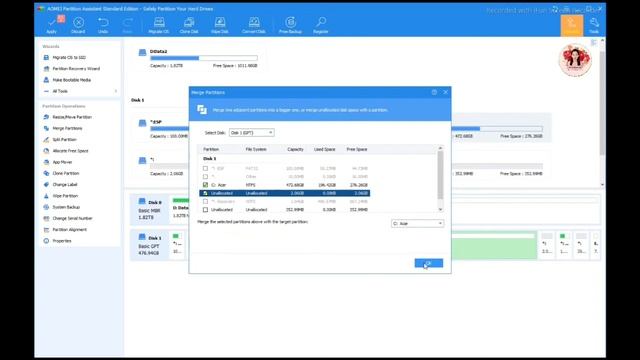Select the *:ESP partition card
The image size is (640, 360).
point(163,129)
